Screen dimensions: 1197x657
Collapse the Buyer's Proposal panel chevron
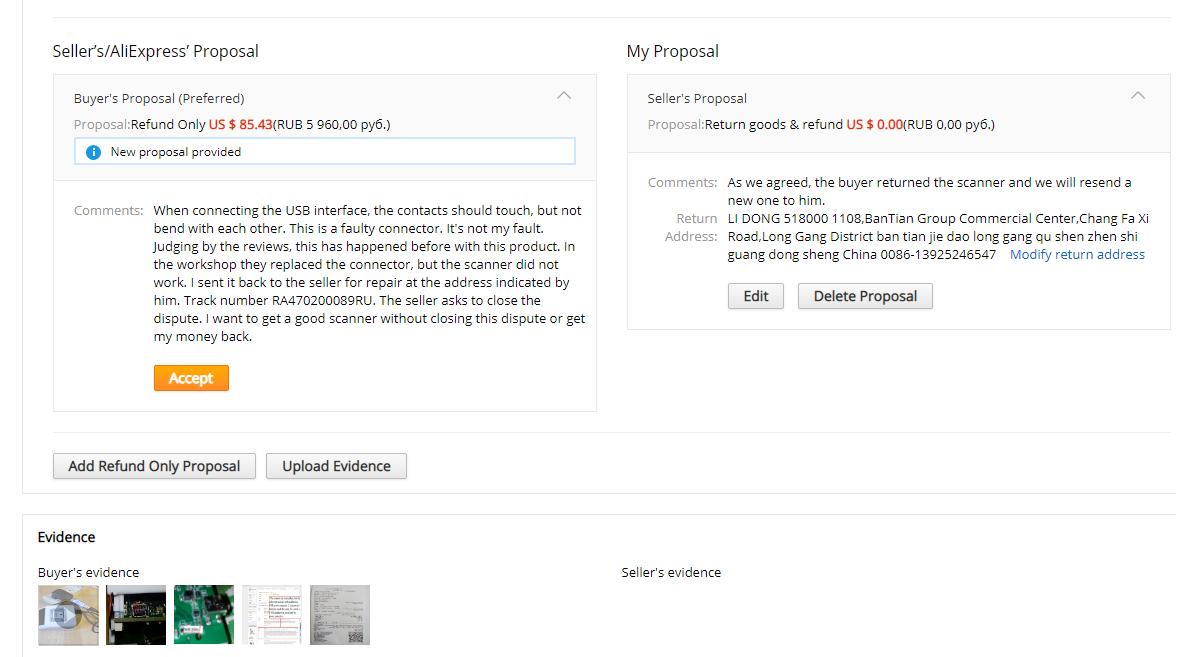click(x=564, y=96)
